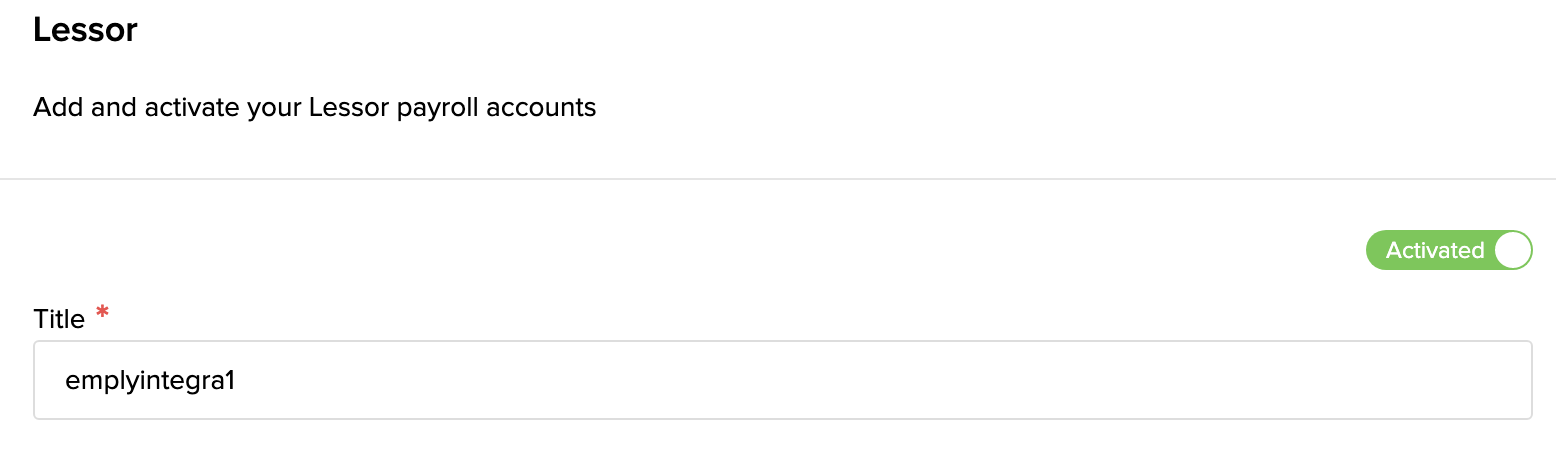Click the left padding inside the Title field

pyautogui.click(x=48, y=380)
